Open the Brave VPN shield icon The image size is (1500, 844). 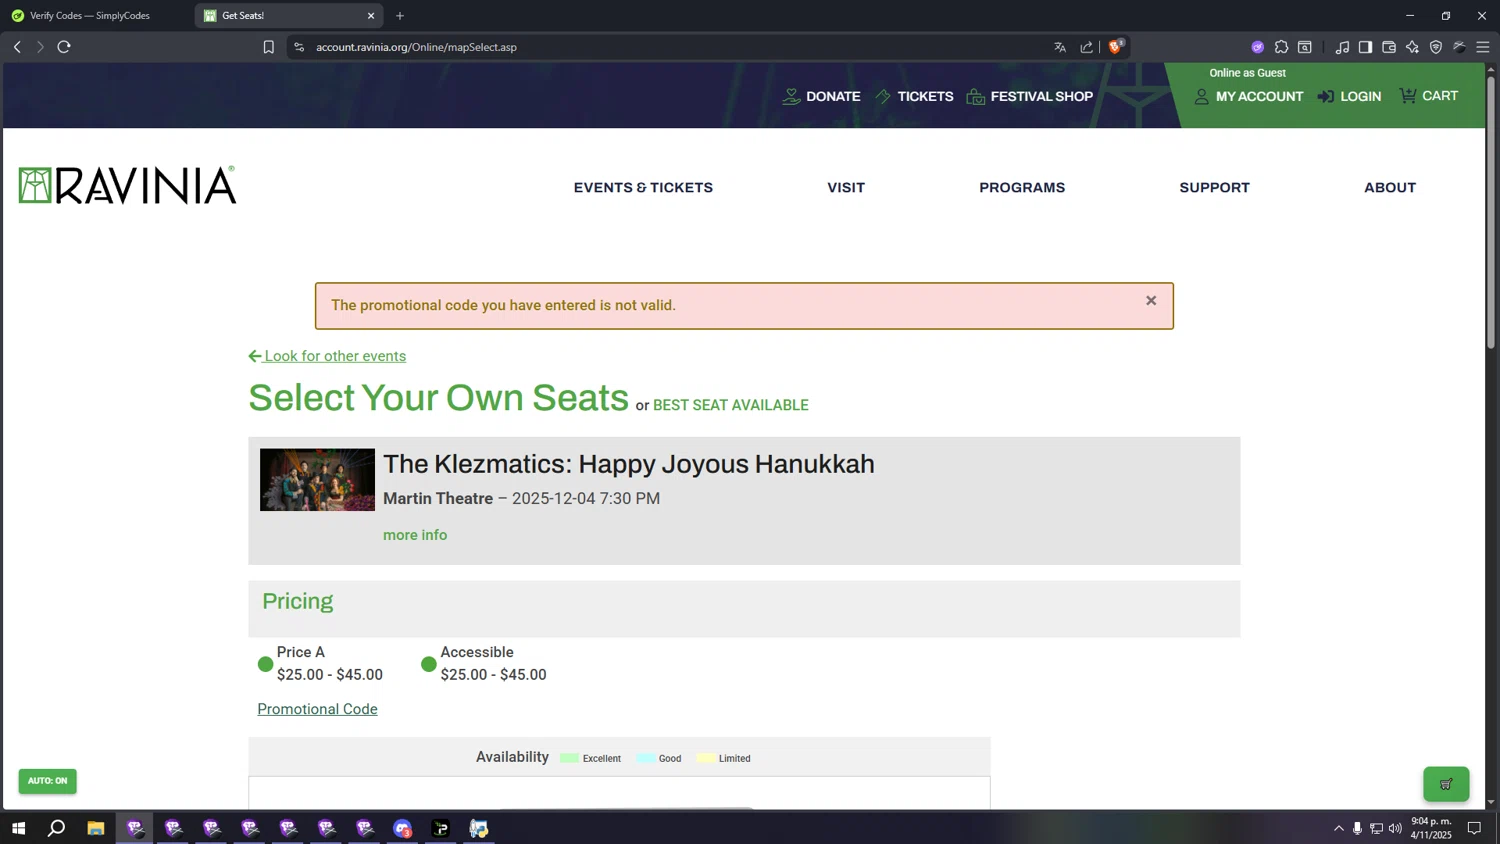click(1436, 47)
